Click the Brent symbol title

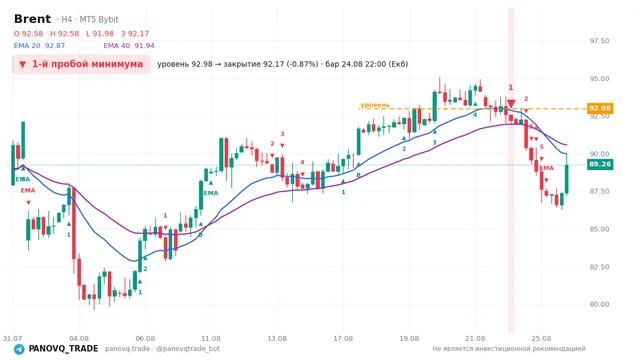coord(32,19)
